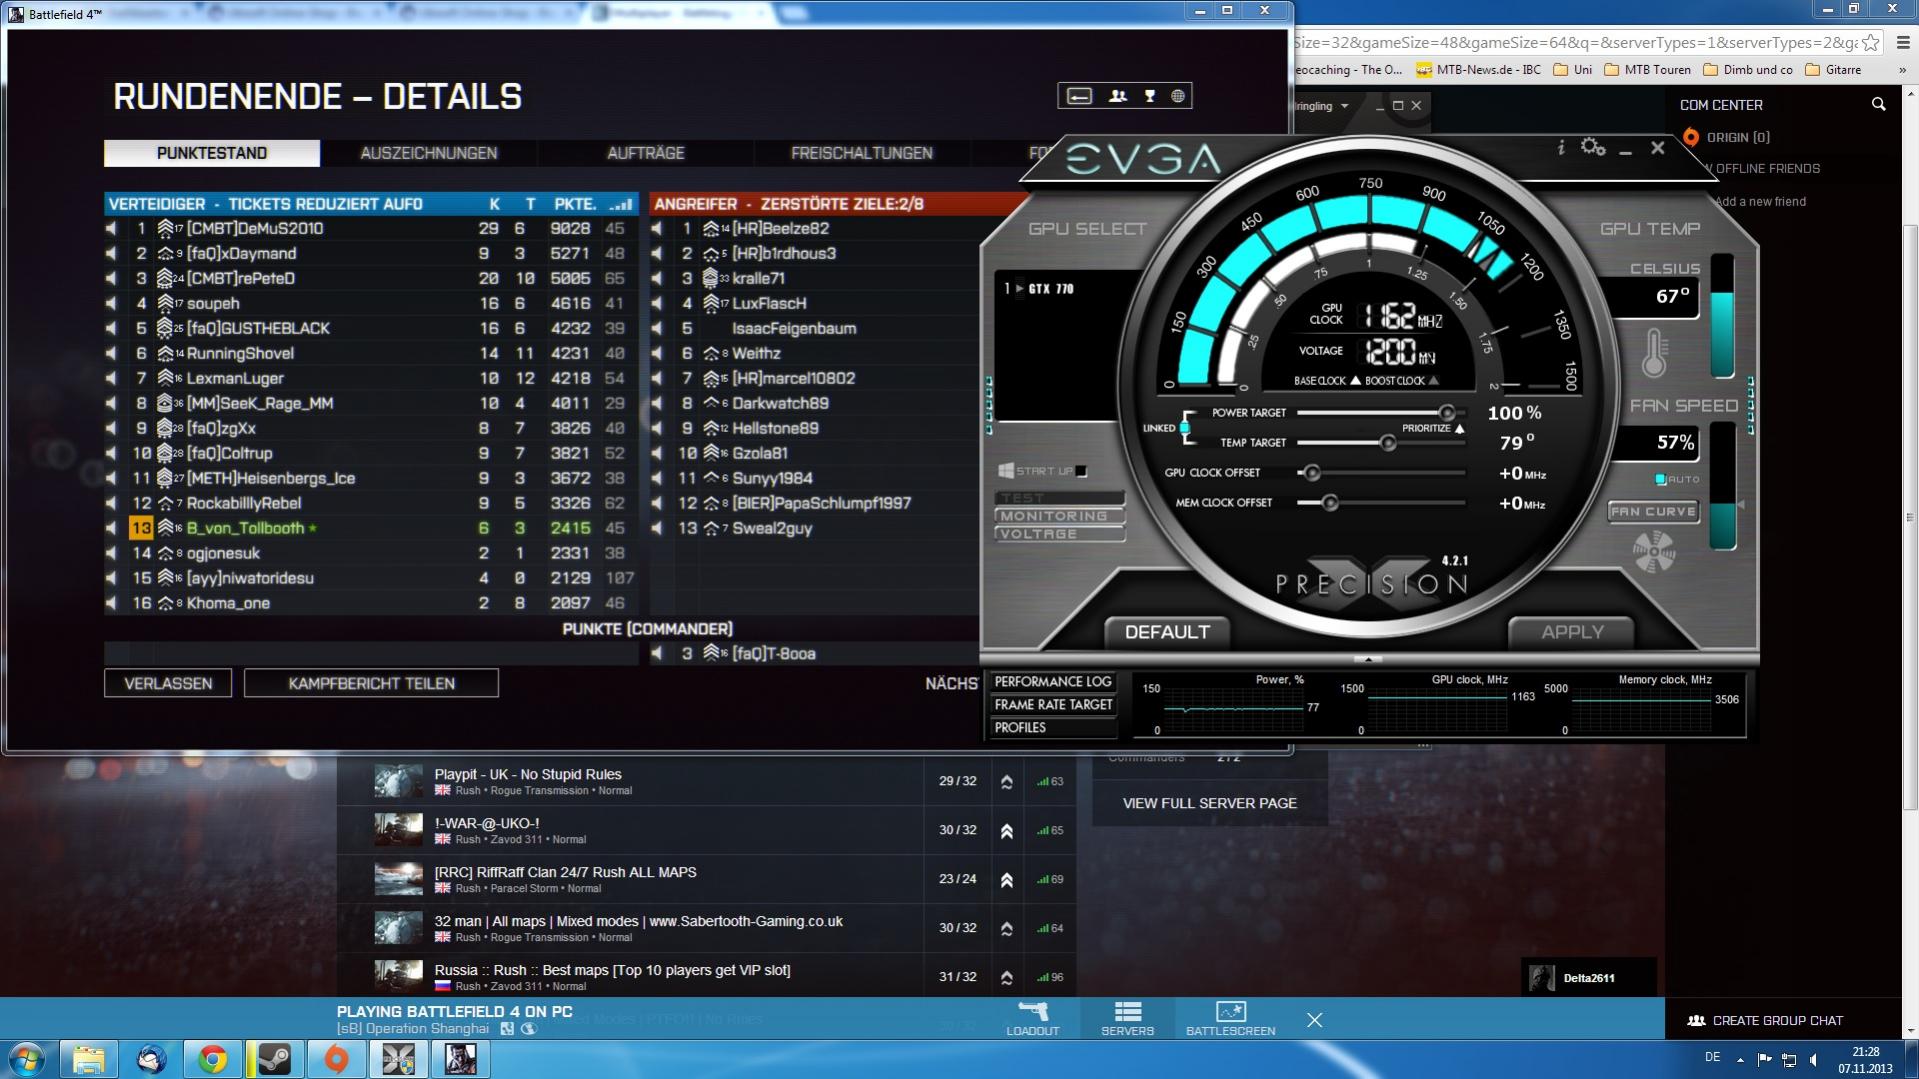Viewport: 1919px width, 1079px height.
Task: Click Kampfbericht Teilen button
Action: pyautogui.click(x=371, y=684)
